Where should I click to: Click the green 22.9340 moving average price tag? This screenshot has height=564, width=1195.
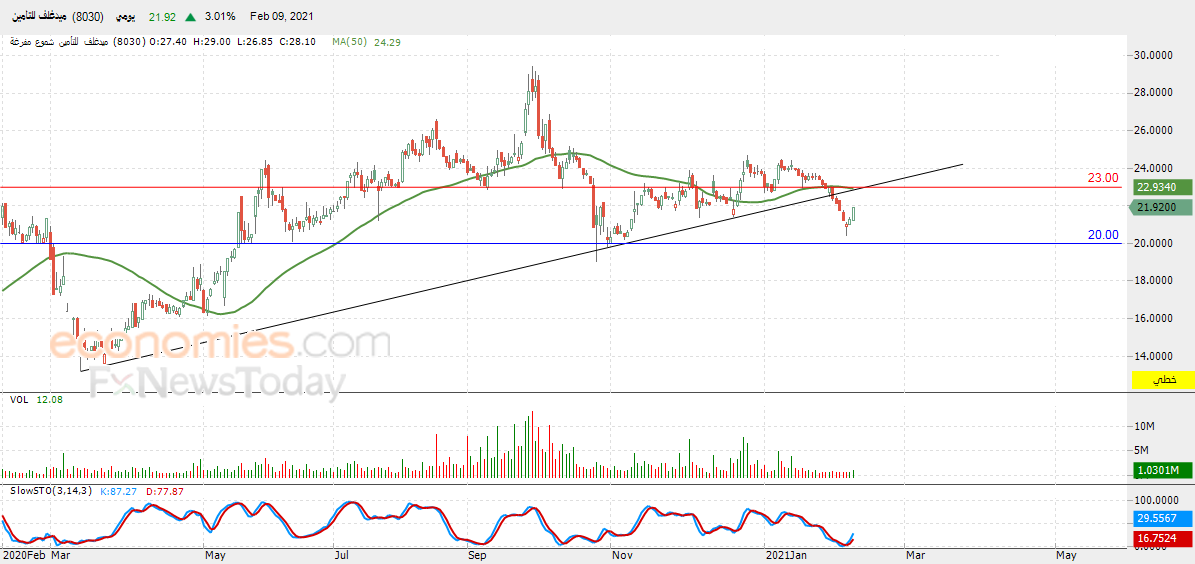1162,187
